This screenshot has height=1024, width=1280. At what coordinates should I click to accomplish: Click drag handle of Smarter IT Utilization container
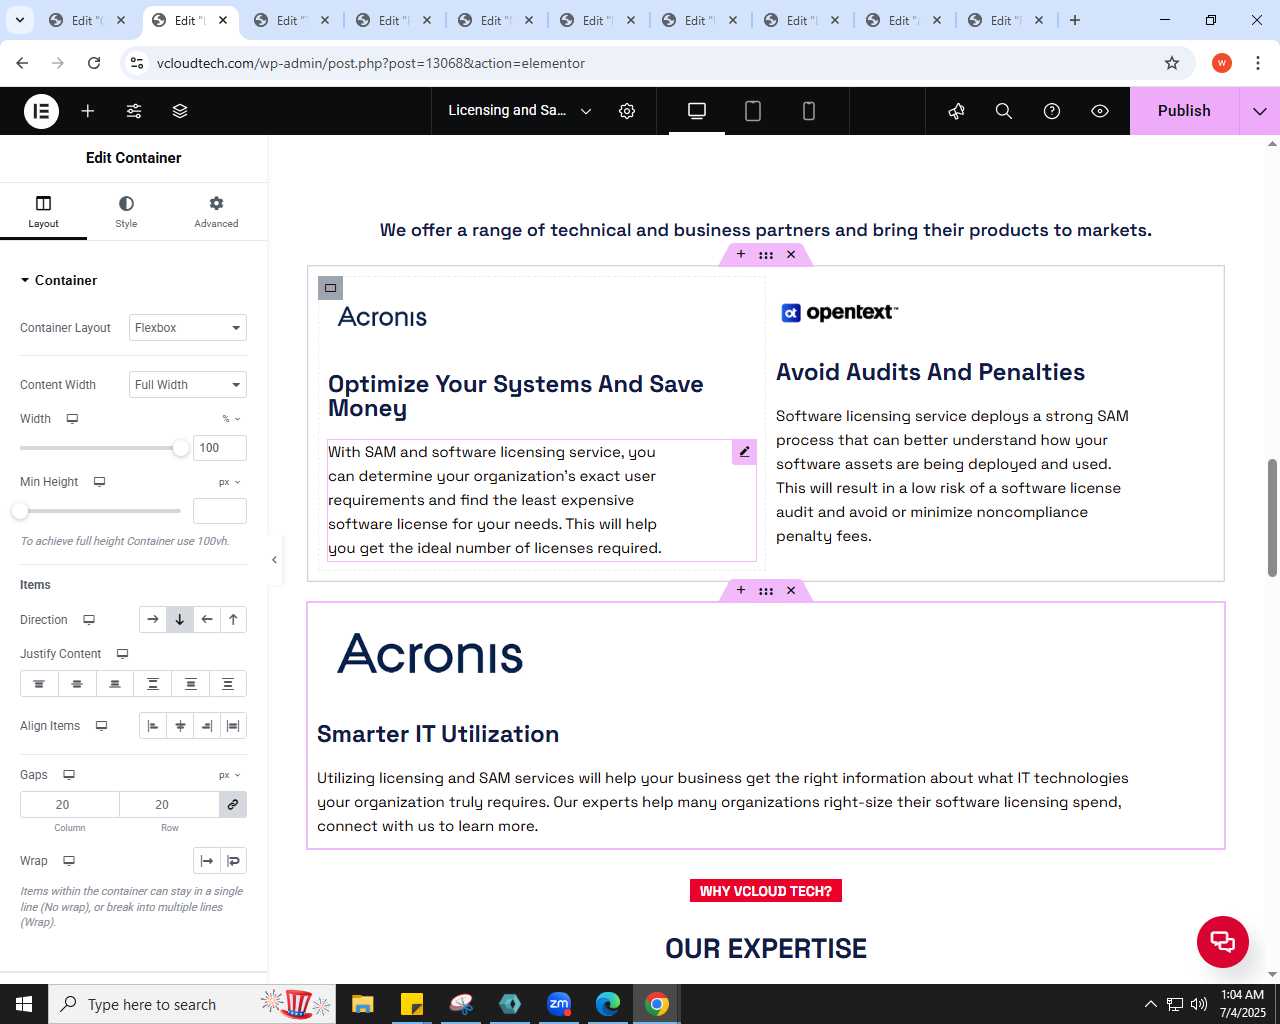click(x=766, y=591)
